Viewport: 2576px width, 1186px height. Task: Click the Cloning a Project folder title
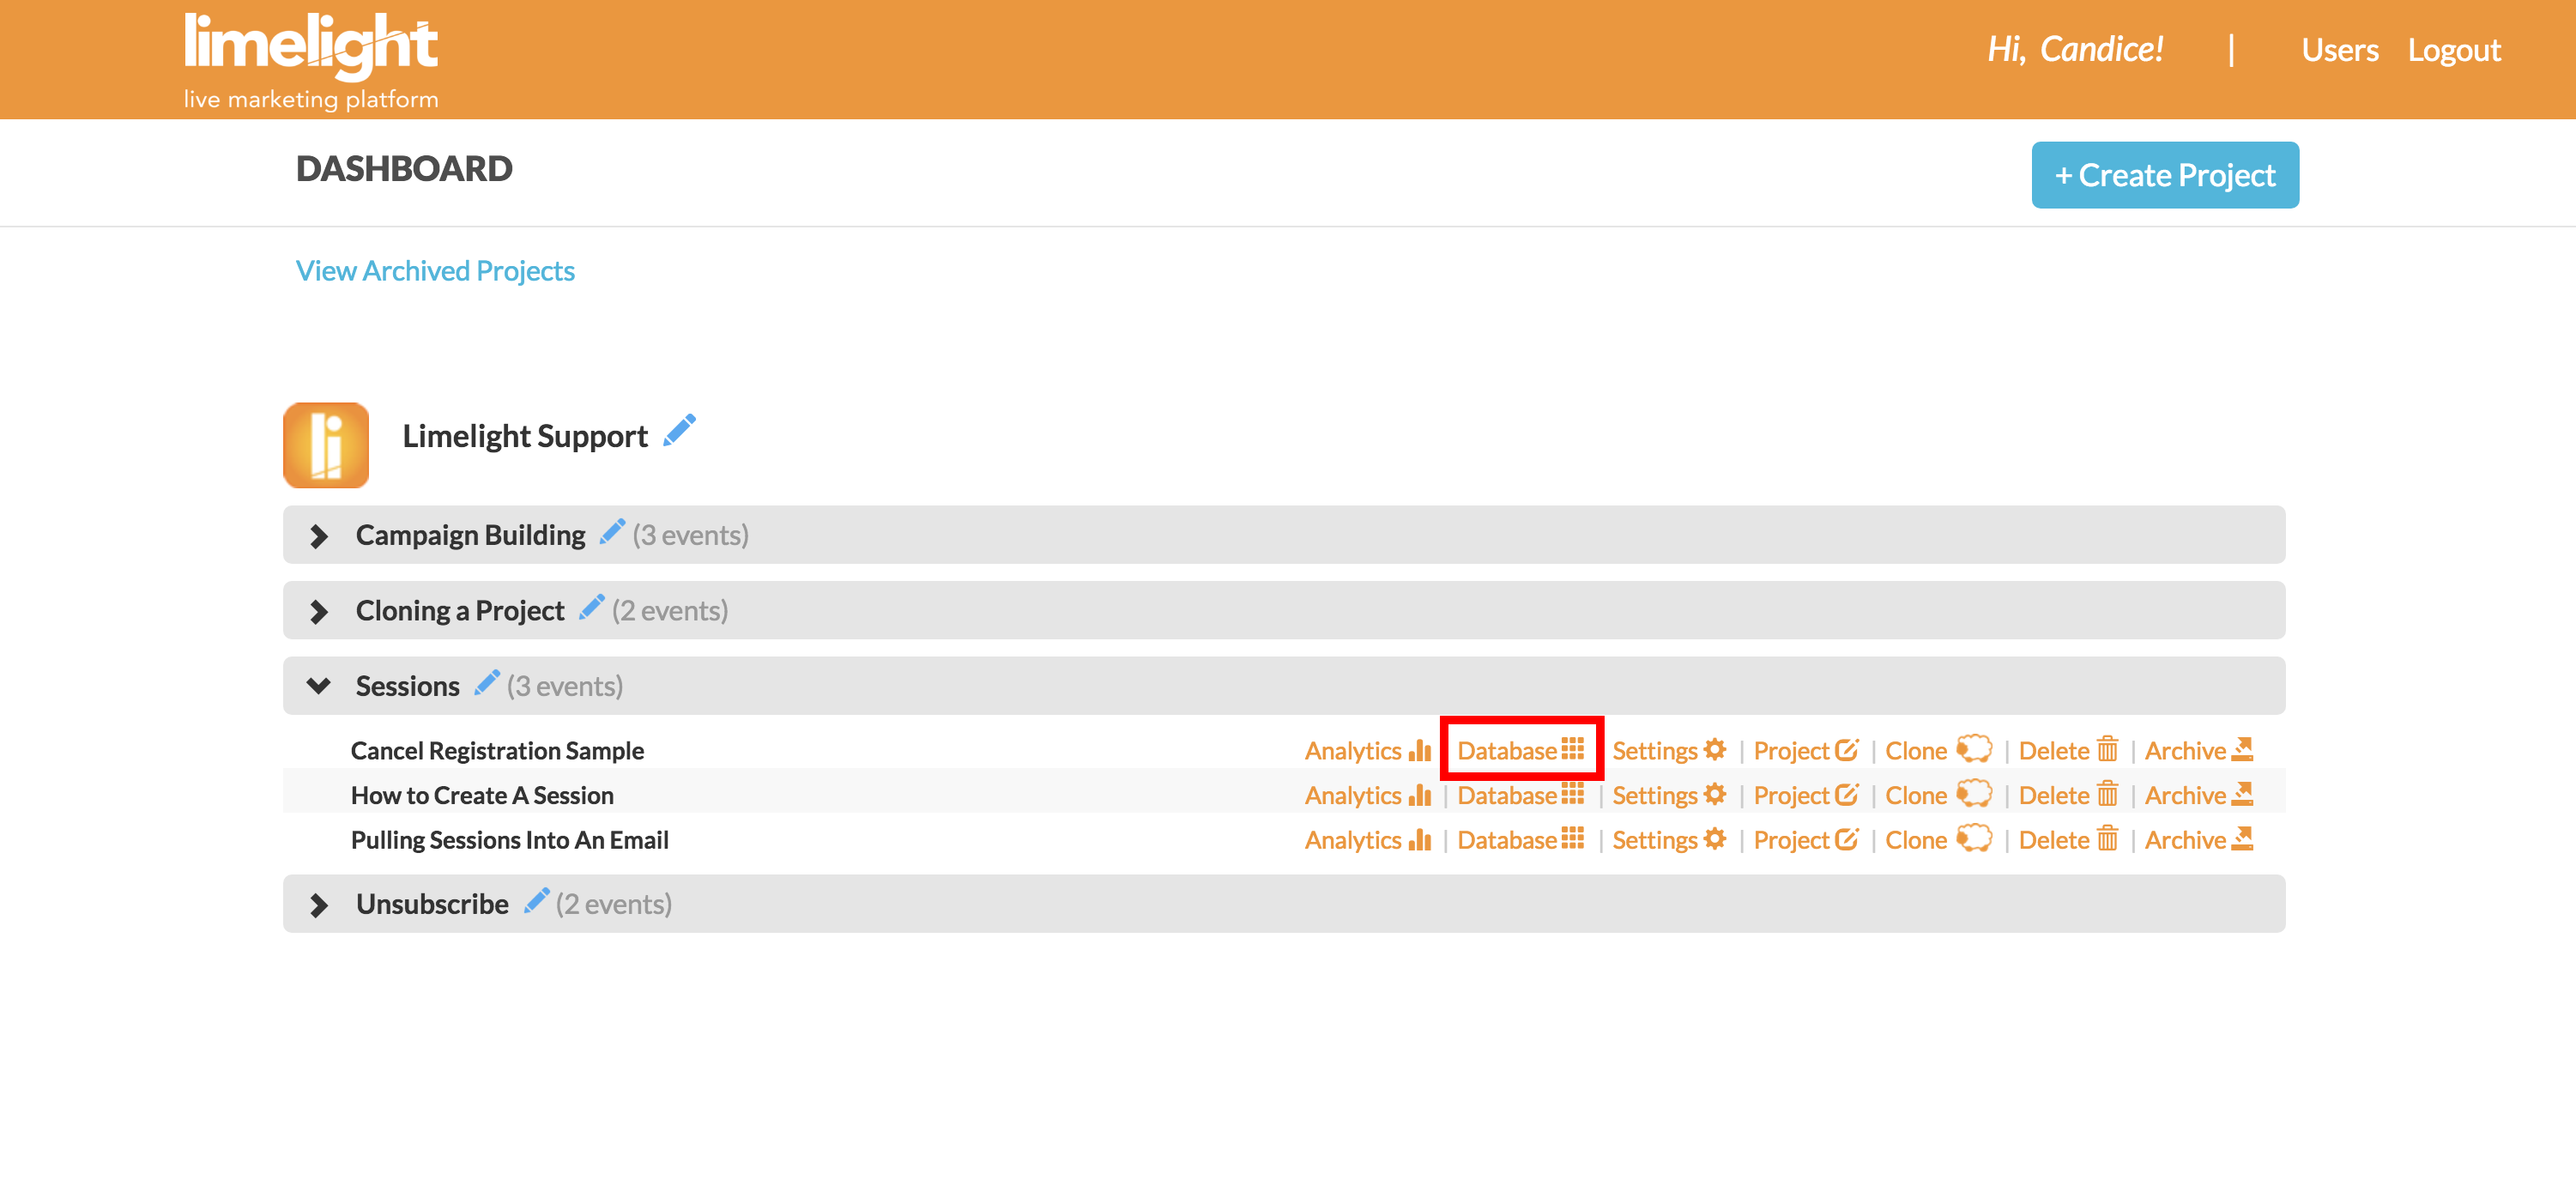pyautogui.click(x=460, y=610)
